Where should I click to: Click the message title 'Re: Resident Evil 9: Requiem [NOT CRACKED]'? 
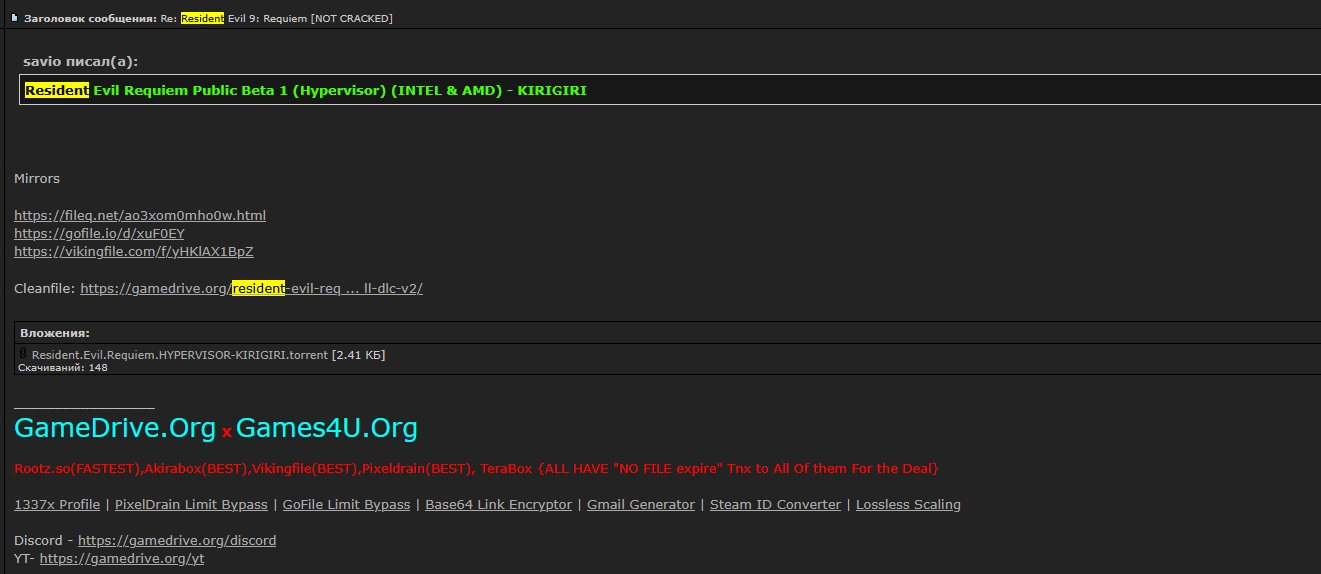(x=278, y=18)
